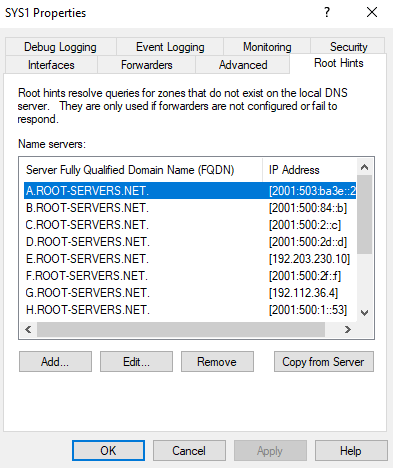The height and width of the screenshot is (468, 393).
Task: Click IP address [2001:500:1::53]
Action: point(308,310)
